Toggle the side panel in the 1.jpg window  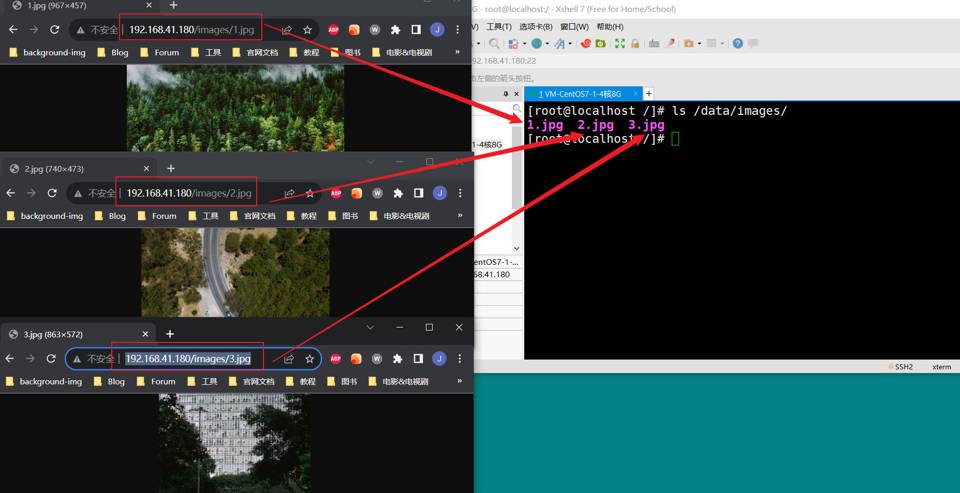coord(416,30)
